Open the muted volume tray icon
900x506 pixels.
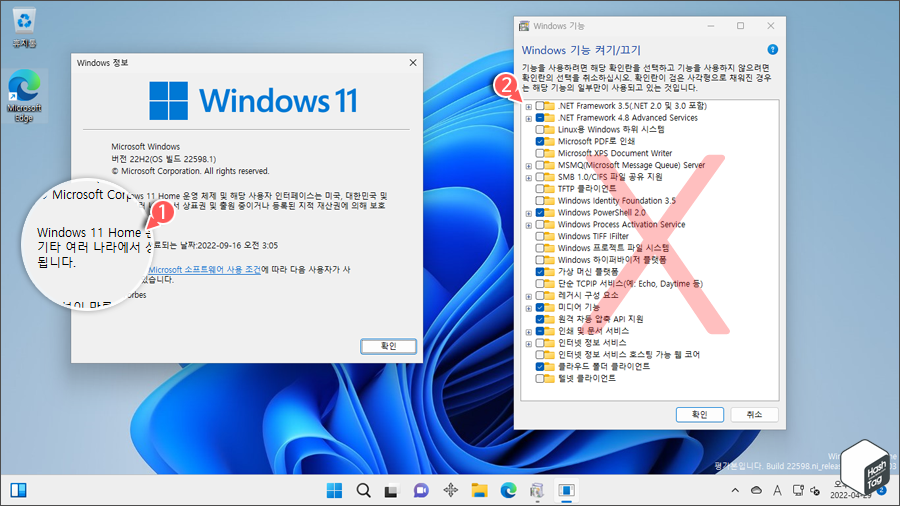tap(815, 491)
